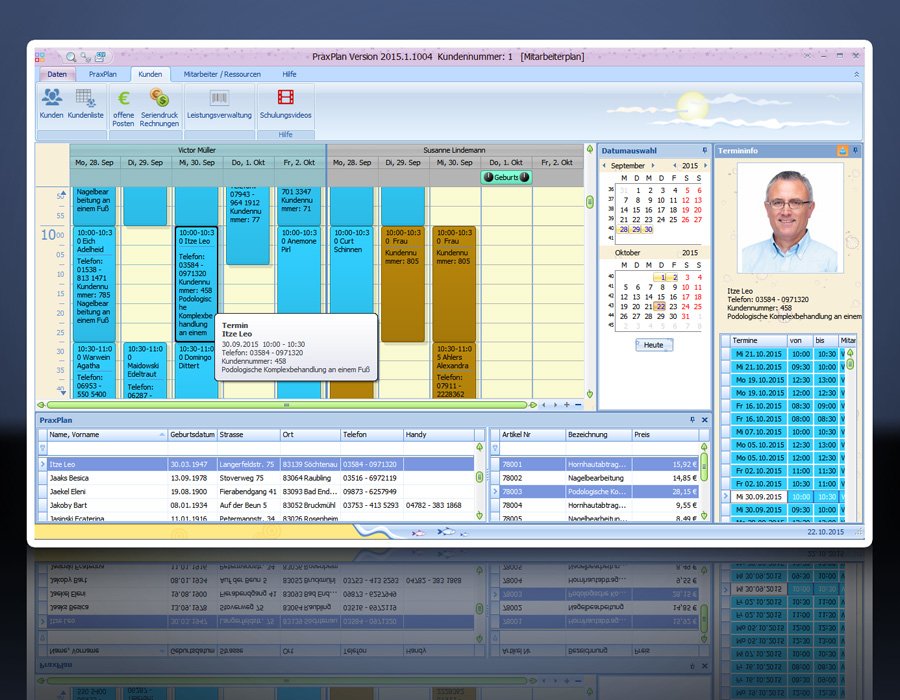Open the Kundenliste ribbon button
The width and height of the screenshot is (900, 700).
click(x=86, y=104)
